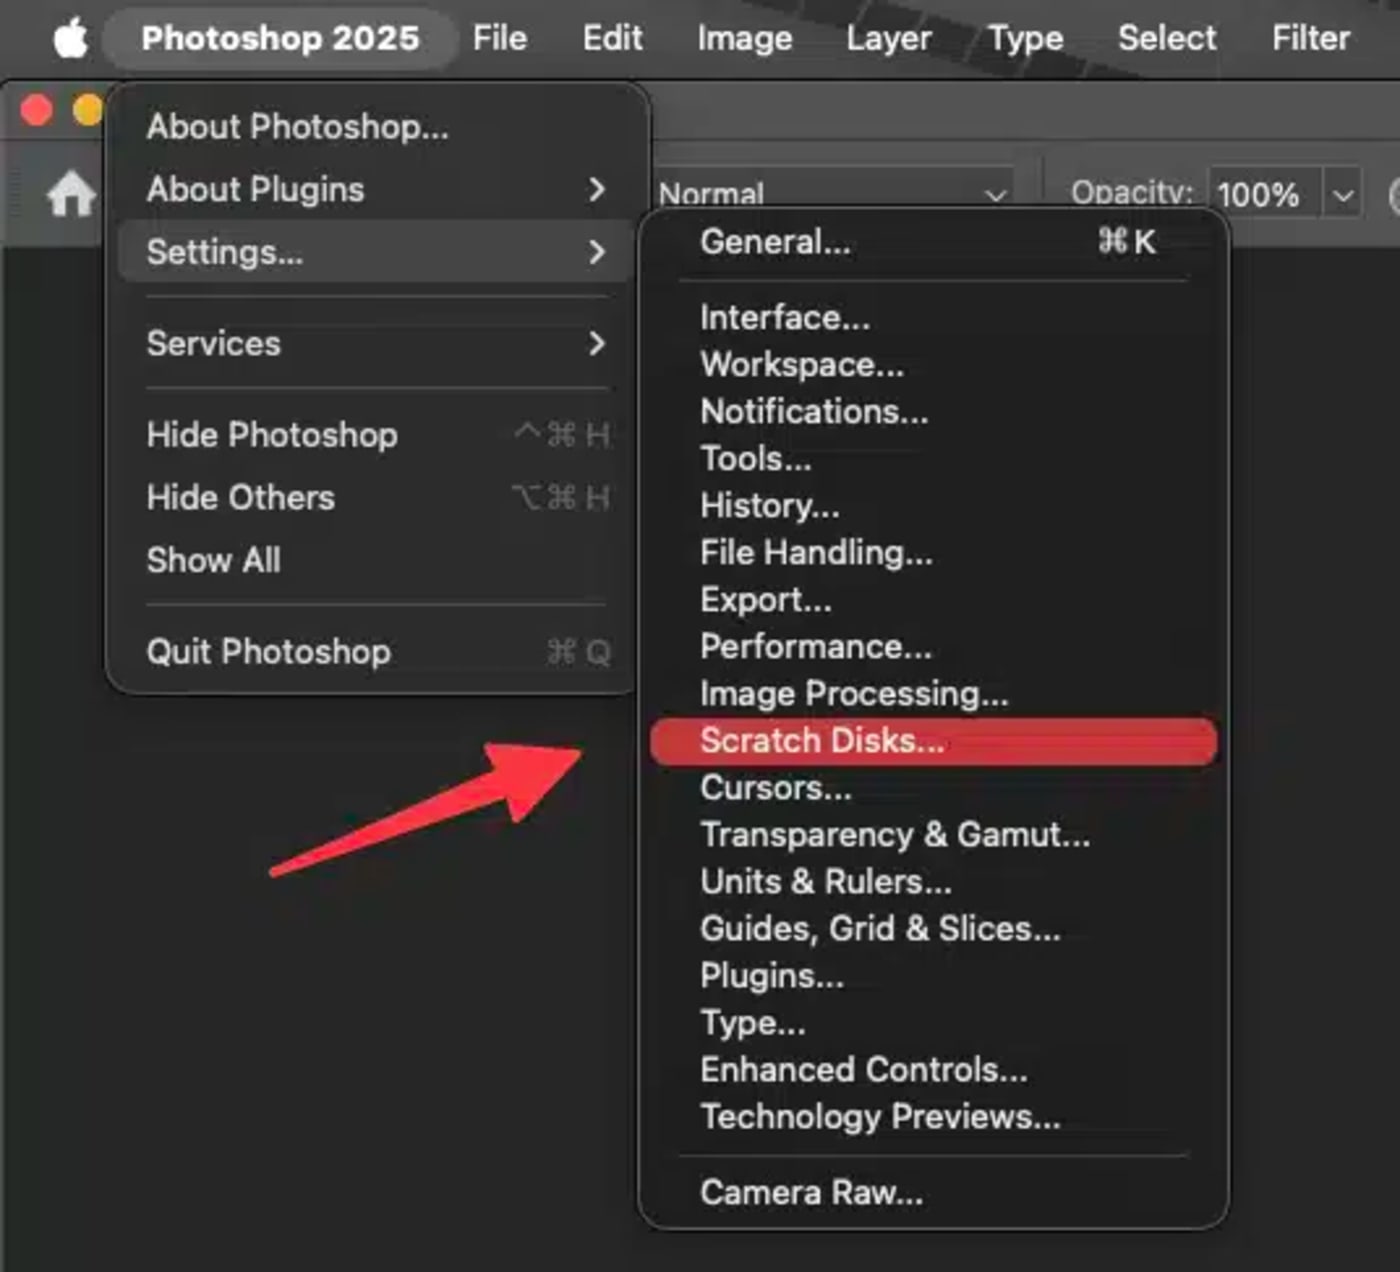This screenshot has width=1400, height=1272.
Task: Click the red close window button
Action: coord(37,109)
